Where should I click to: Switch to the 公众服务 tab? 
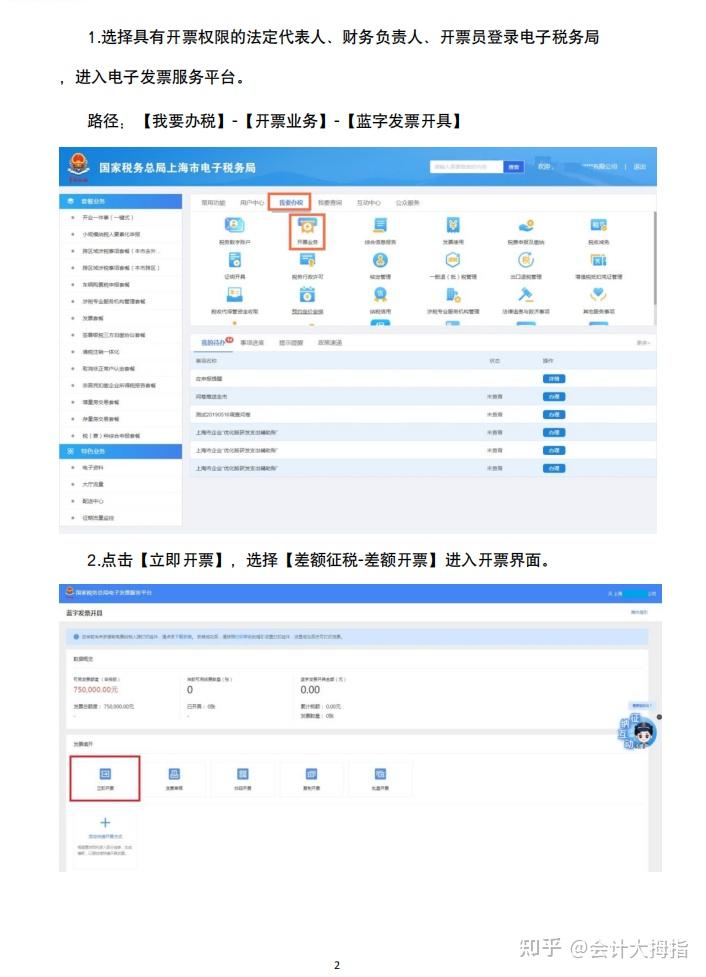click(x=408, y=203)
